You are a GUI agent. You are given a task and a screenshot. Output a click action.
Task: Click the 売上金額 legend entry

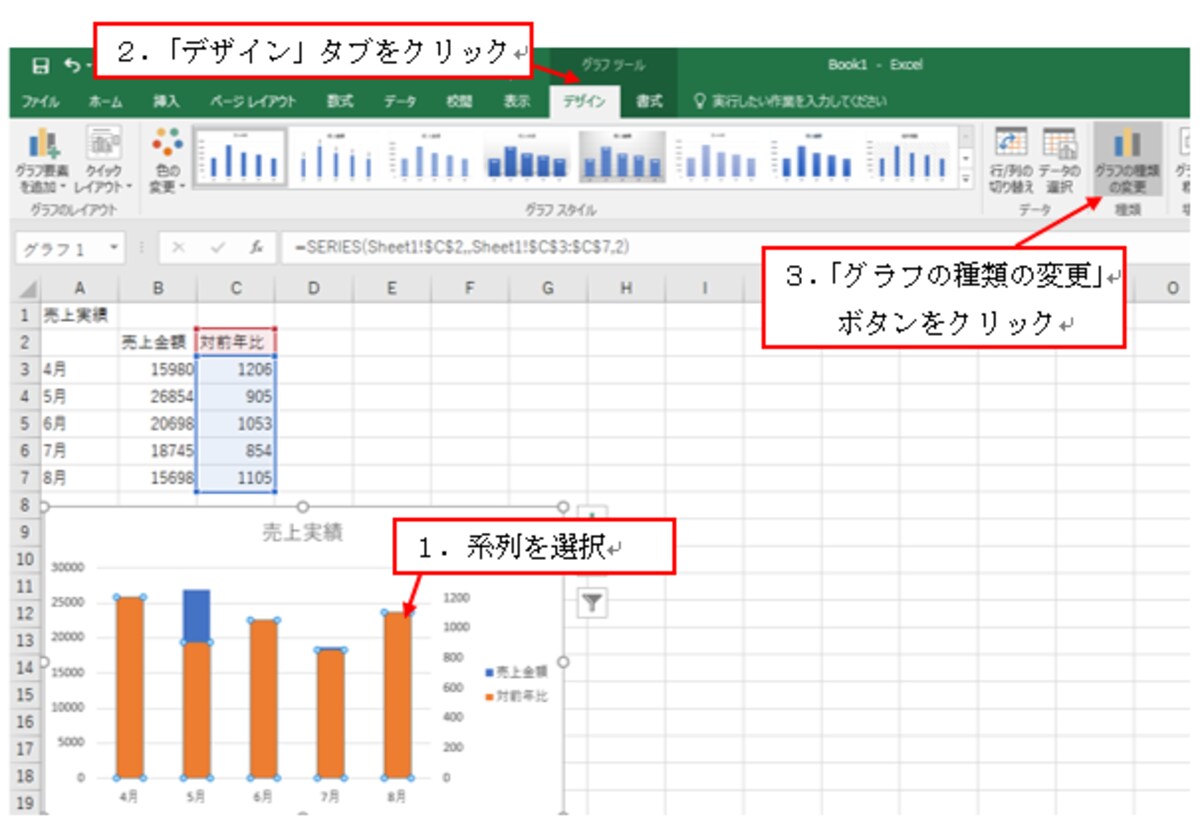pyautogui.click(x=517, y=672)
